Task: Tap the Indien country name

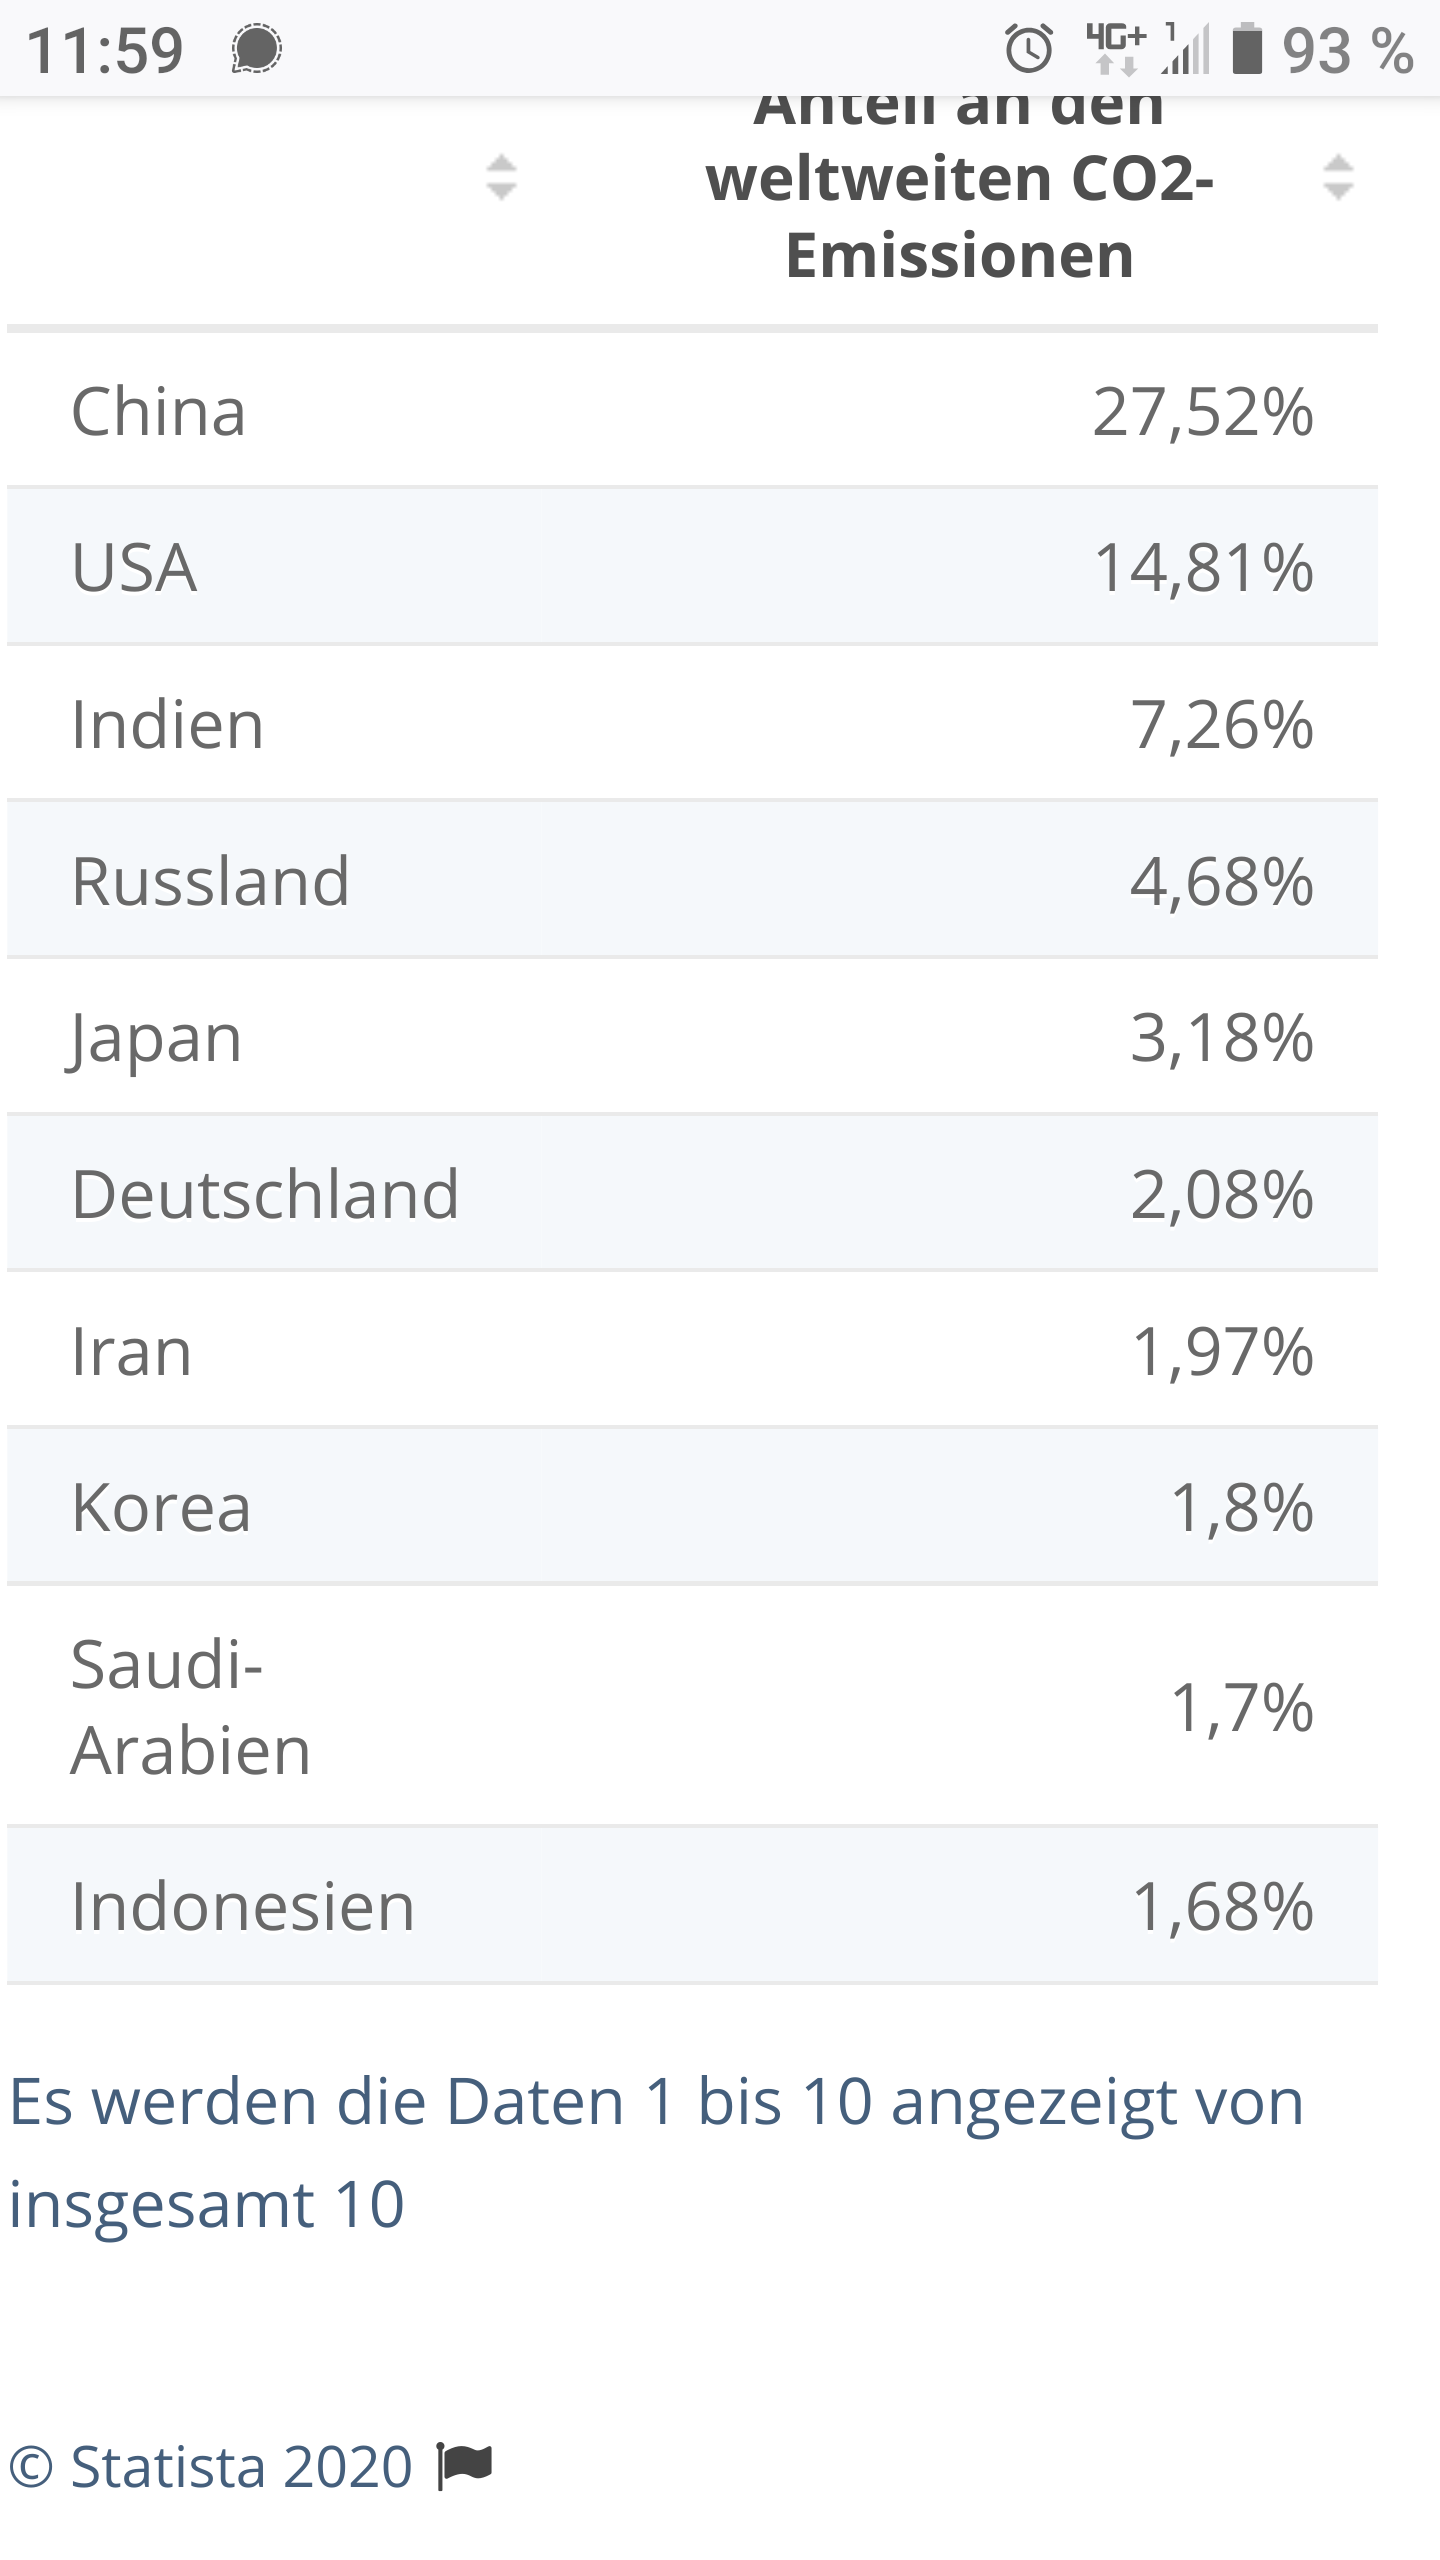Action: coord(168,724)
